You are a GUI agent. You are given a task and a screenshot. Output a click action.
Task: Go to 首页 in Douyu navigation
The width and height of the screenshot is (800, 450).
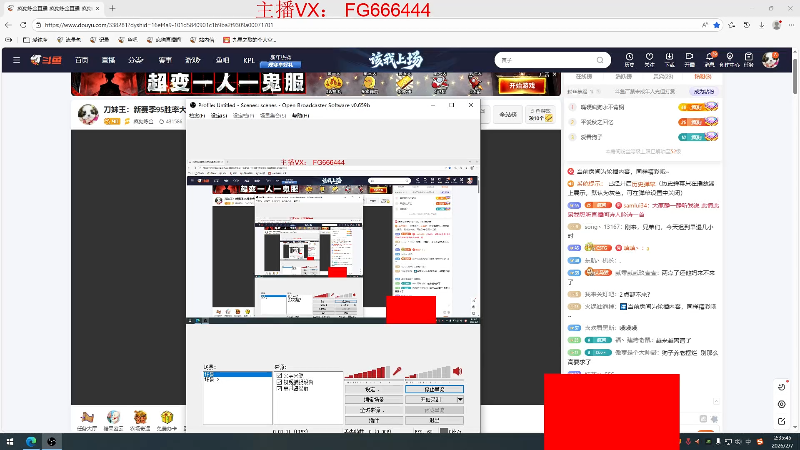pyautogui.click(x=82, y=60)
